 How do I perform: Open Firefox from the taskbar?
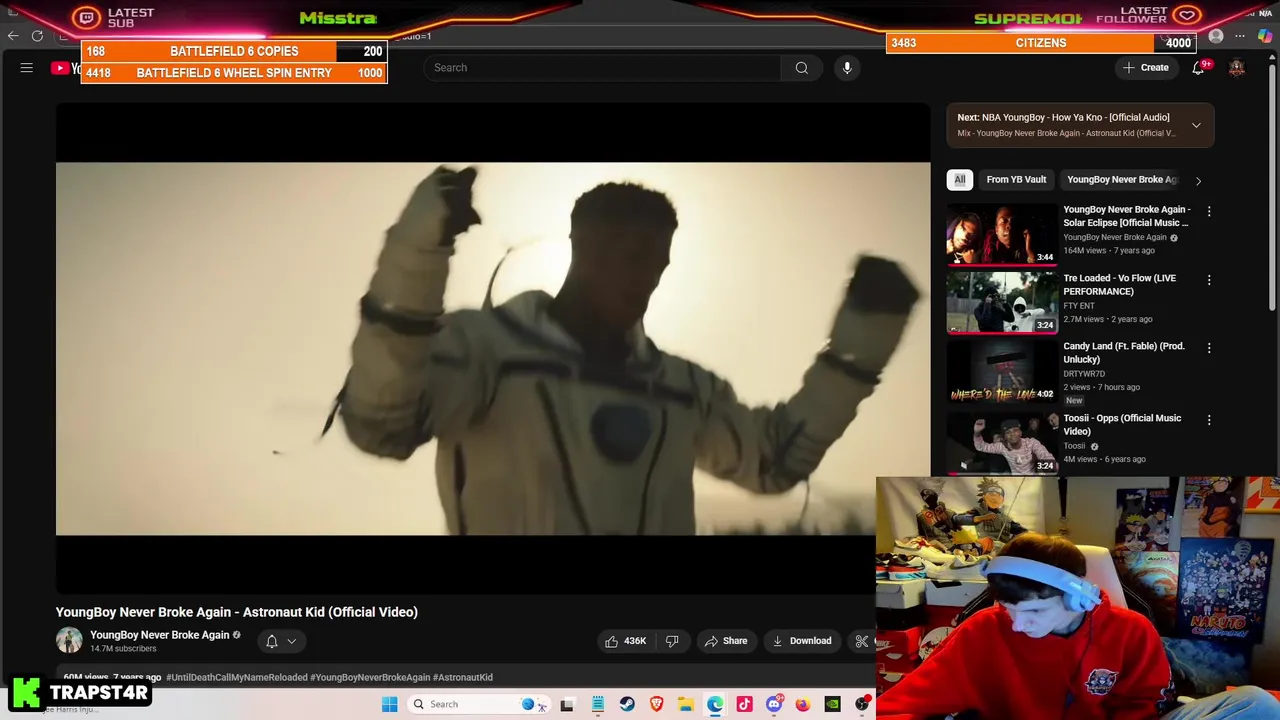[x=803, y=704]
